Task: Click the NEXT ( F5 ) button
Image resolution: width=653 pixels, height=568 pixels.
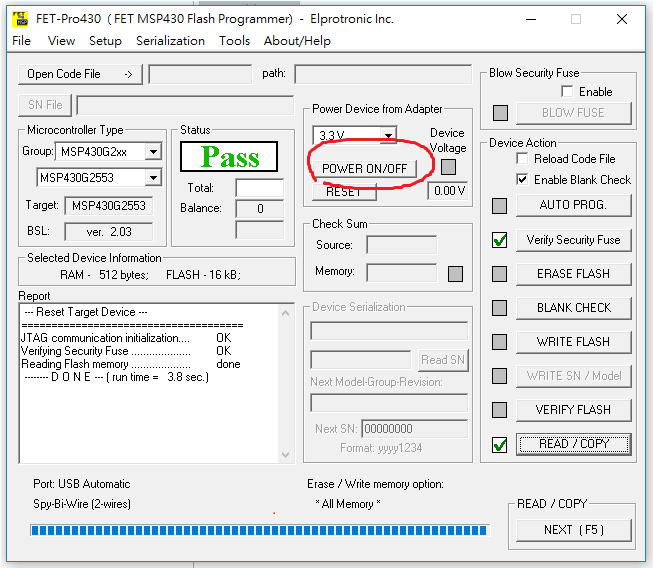Action: point(573,530)
